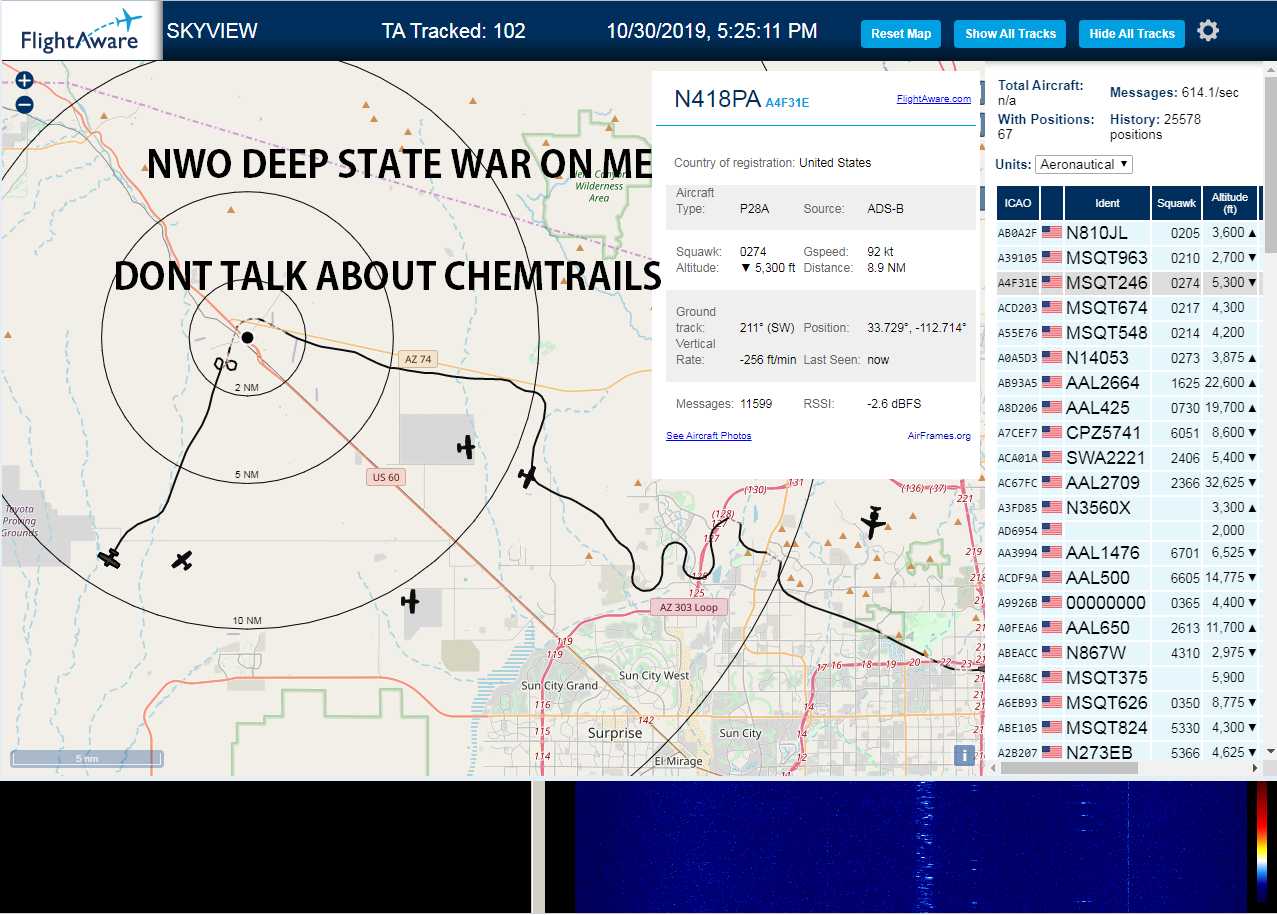Select the N273EB aircraft row
The image size is (1277, 915).
pos(1129,752)
